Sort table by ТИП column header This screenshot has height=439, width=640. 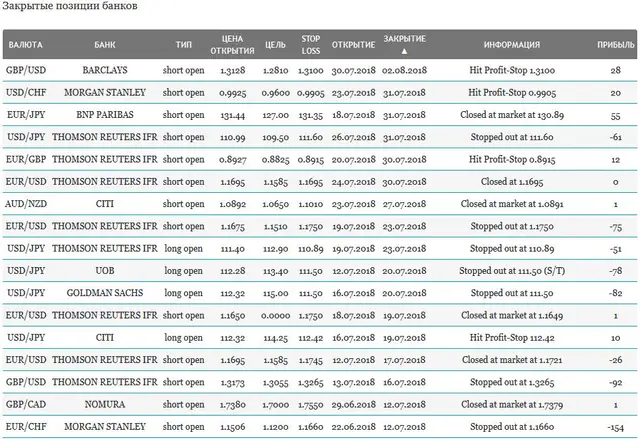point(184,44)
